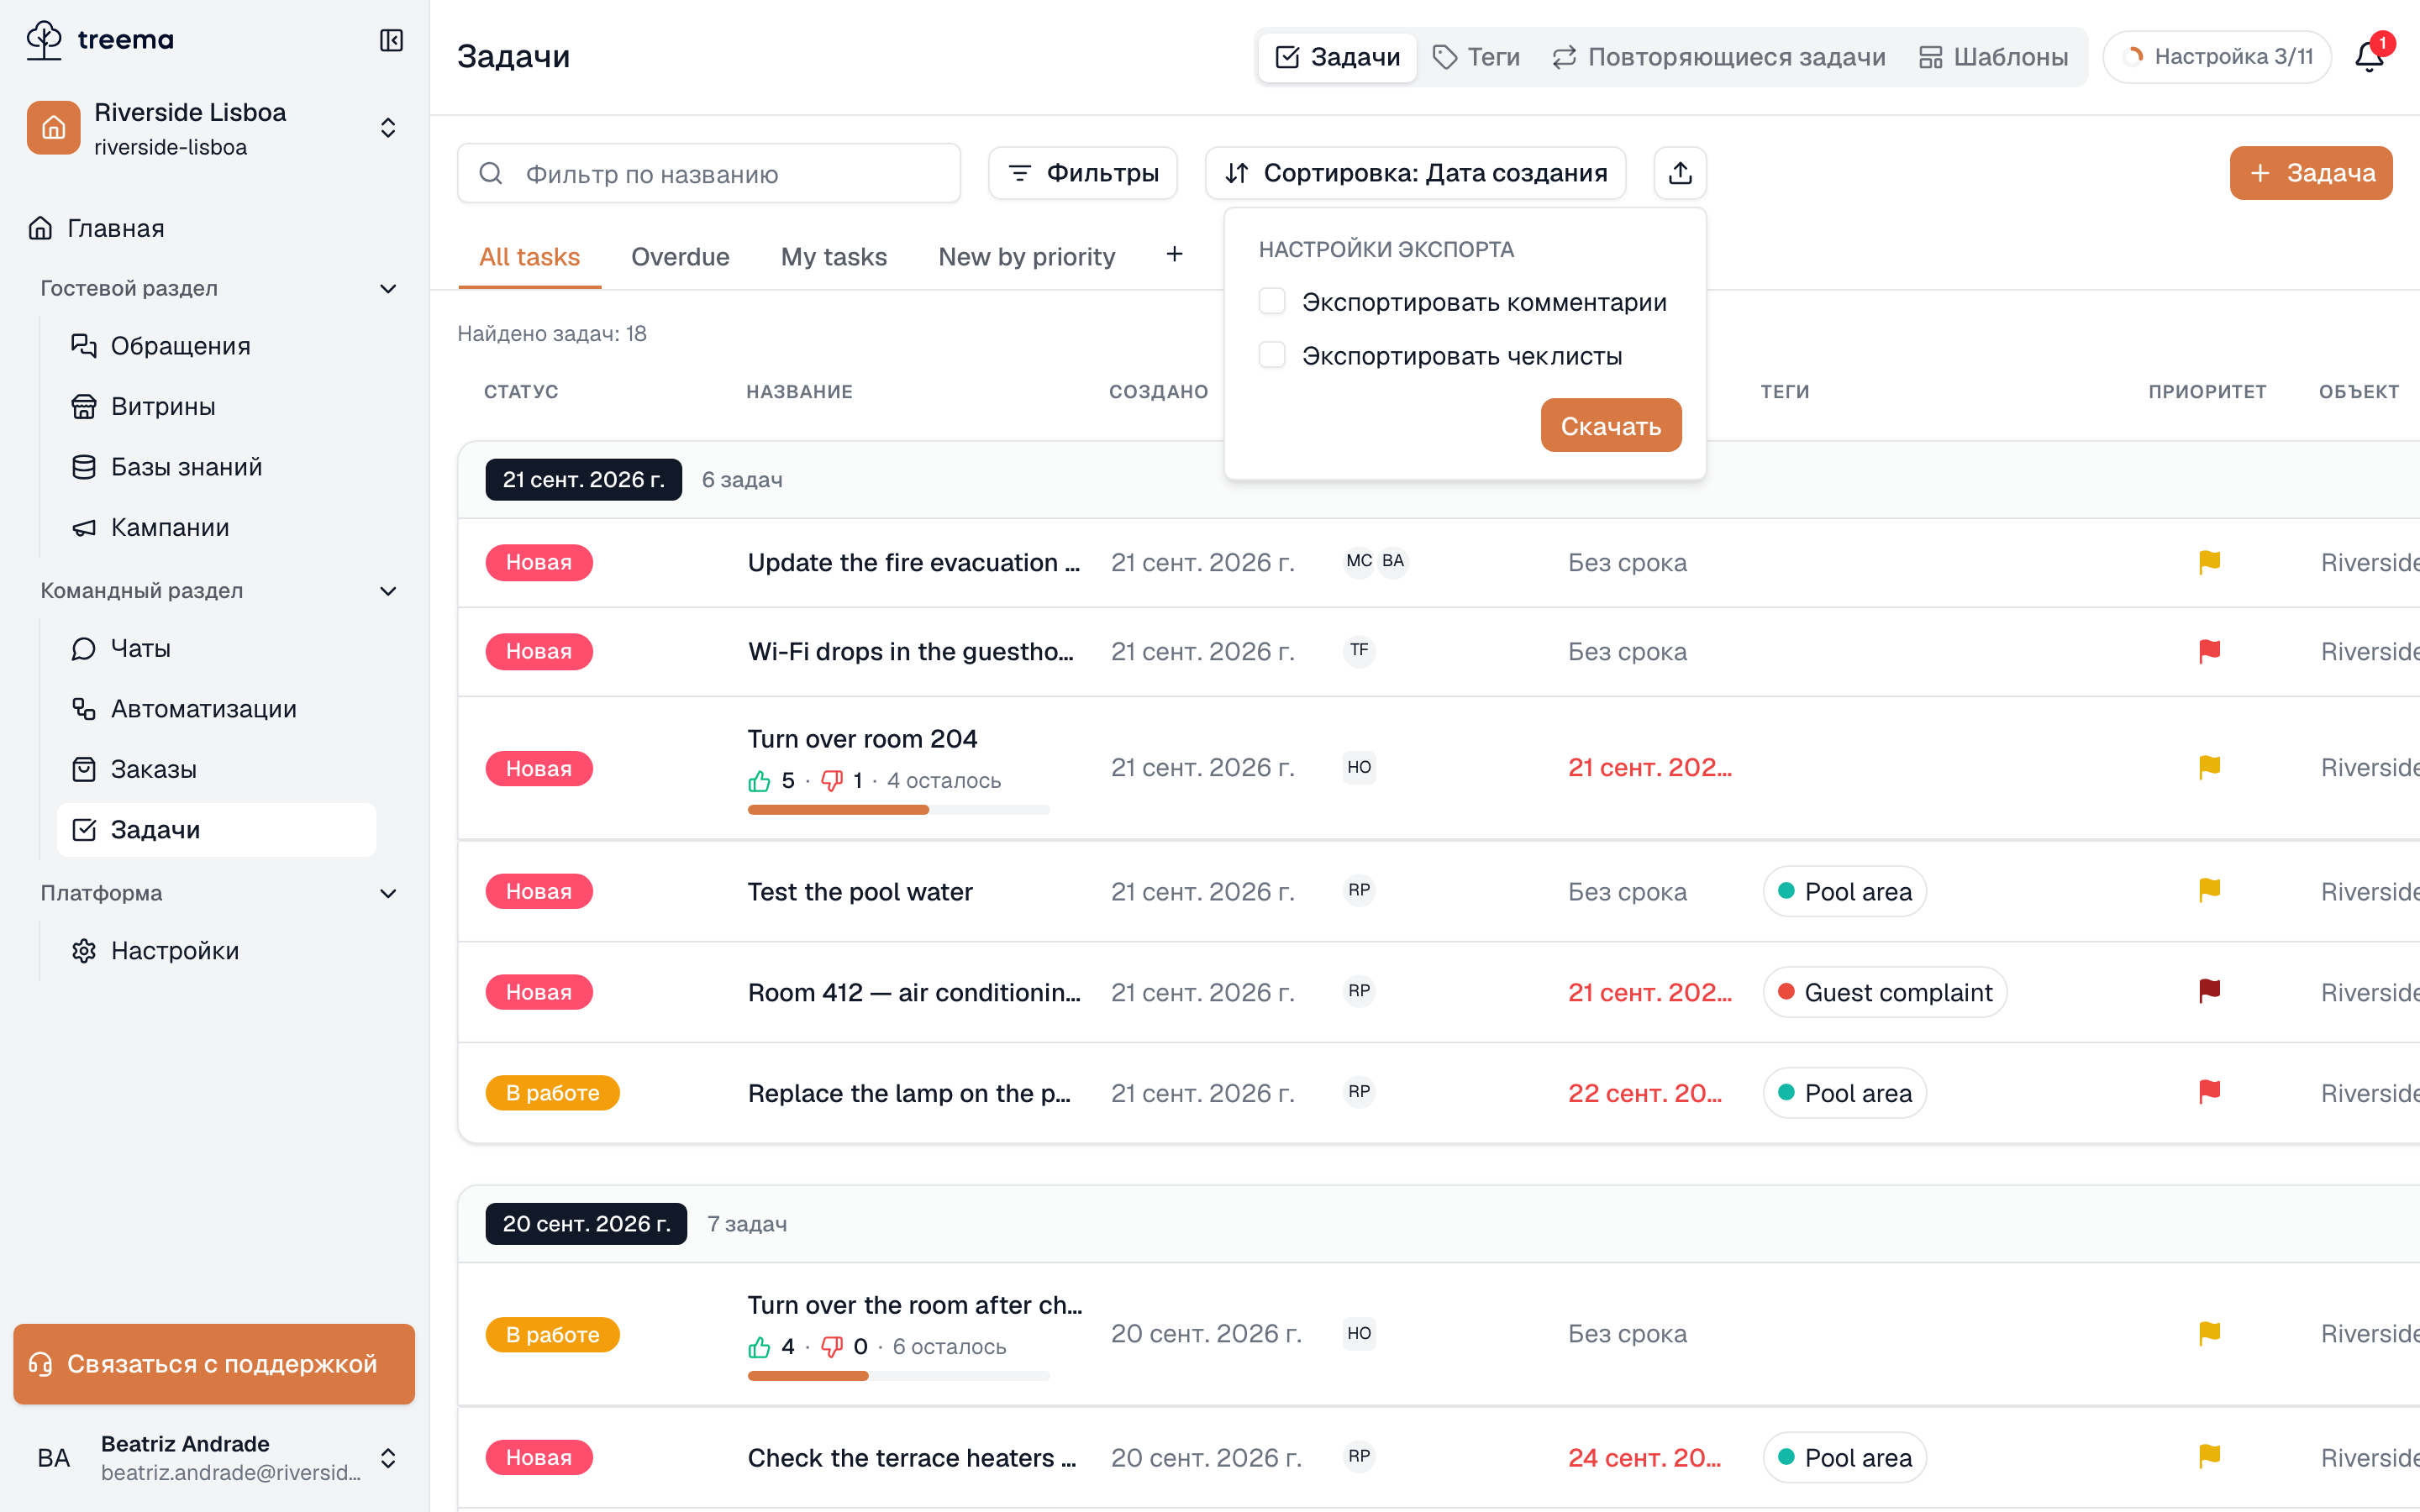Open Автоматизации in the sidebar

tap(216, 709)
